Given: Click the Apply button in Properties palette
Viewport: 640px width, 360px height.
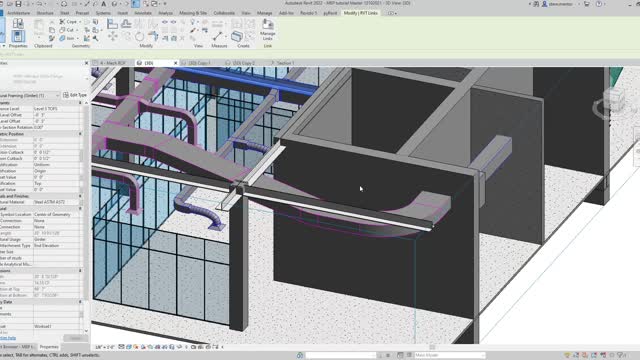Looking at the screenshot, I should pyautogui.click(x=76, y=338).
